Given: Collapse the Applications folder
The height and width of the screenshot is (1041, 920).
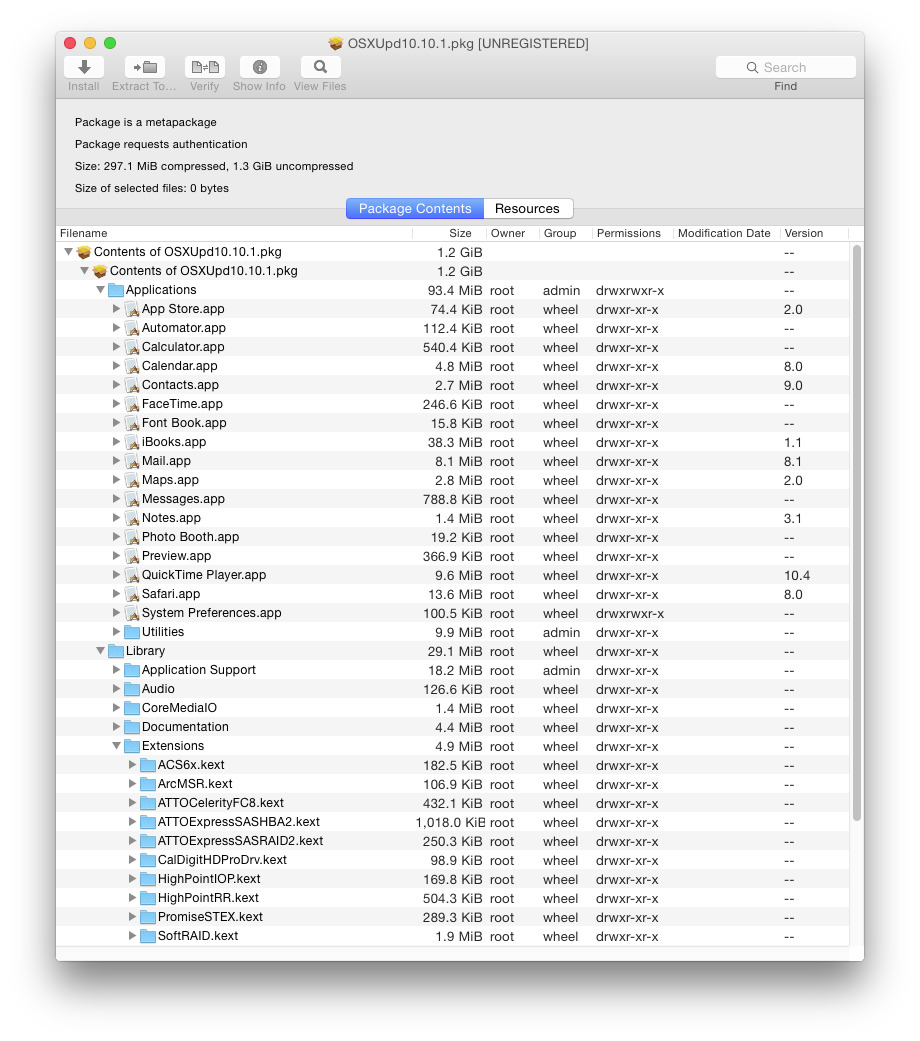Looking at the screenshot, I should (100, 290).
